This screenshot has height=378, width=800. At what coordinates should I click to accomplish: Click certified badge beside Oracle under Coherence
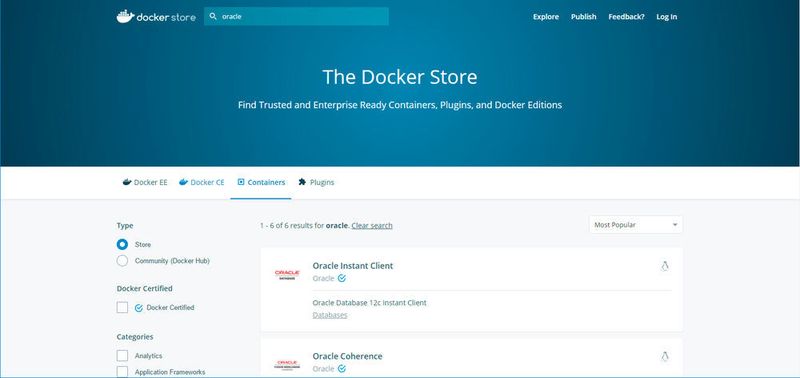342,369
